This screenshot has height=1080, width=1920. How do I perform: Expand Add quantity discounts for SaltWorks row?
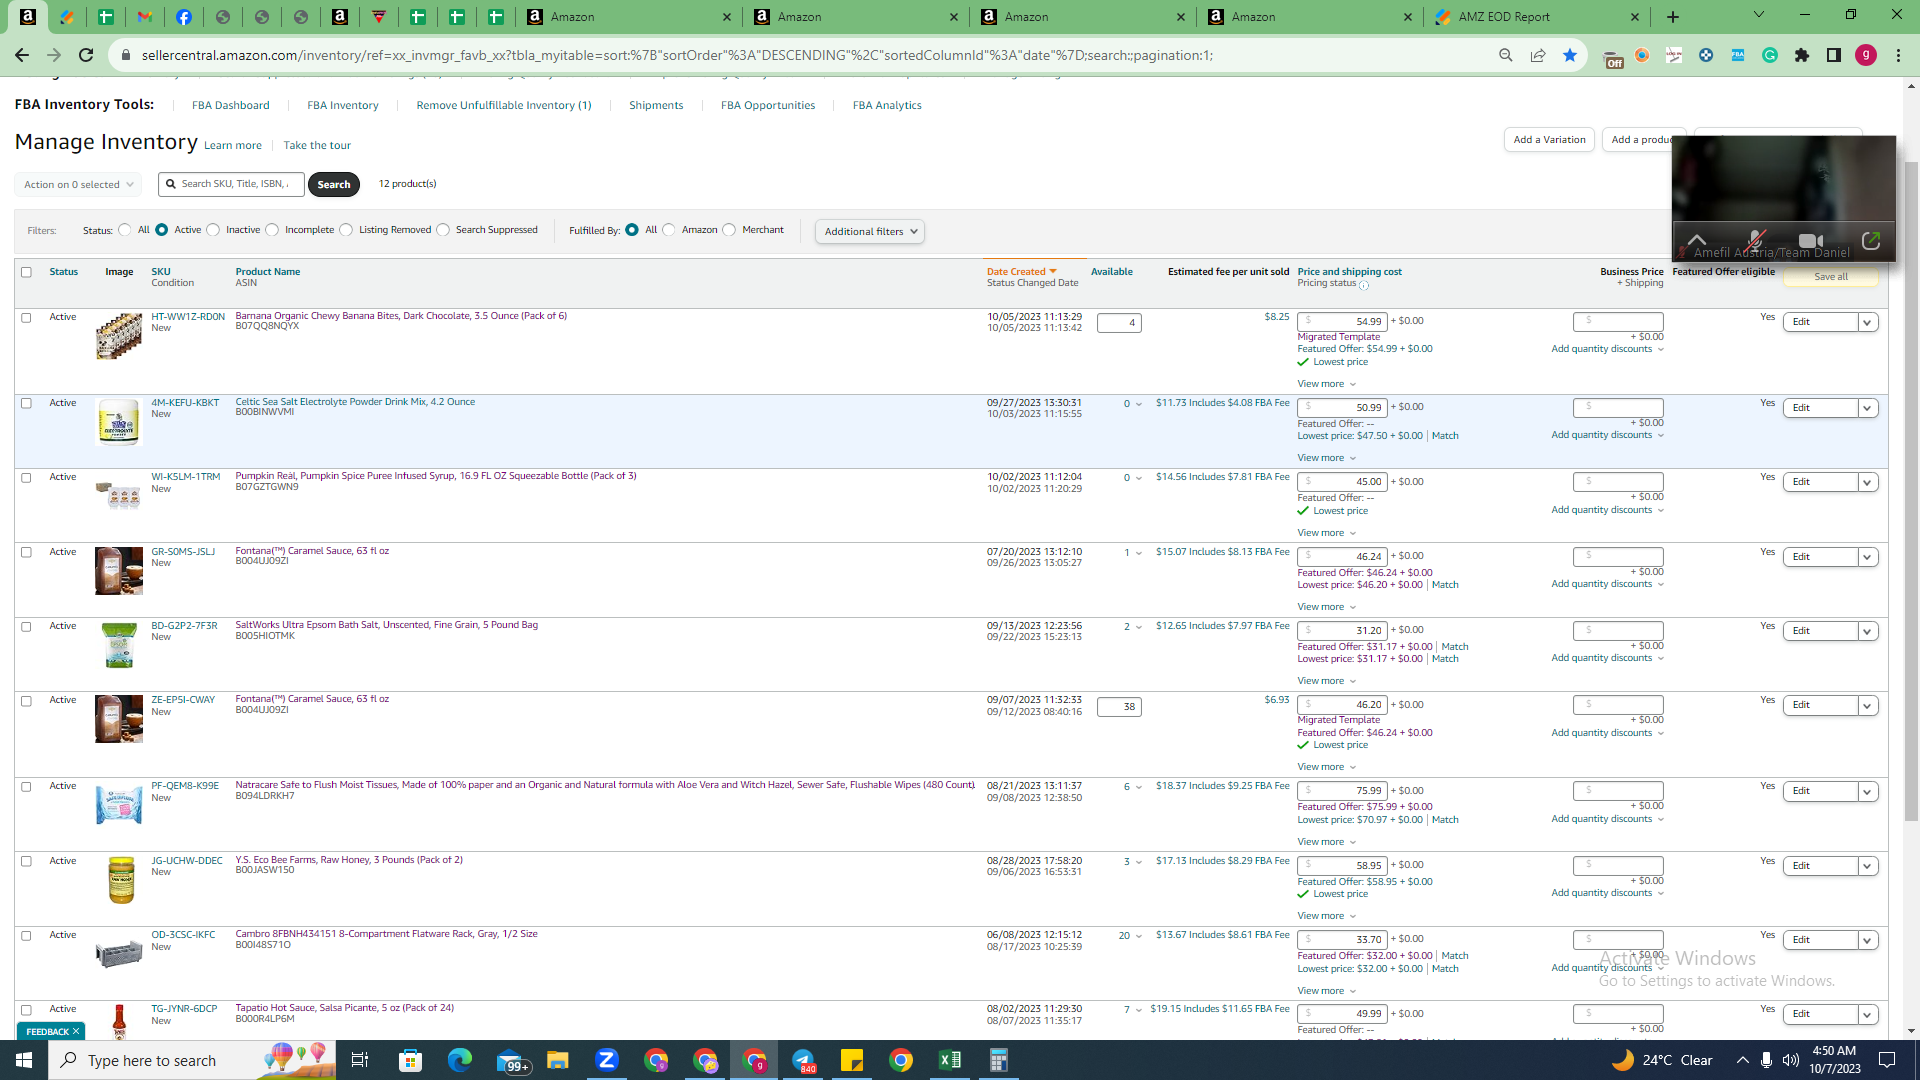click(1608, 658)
